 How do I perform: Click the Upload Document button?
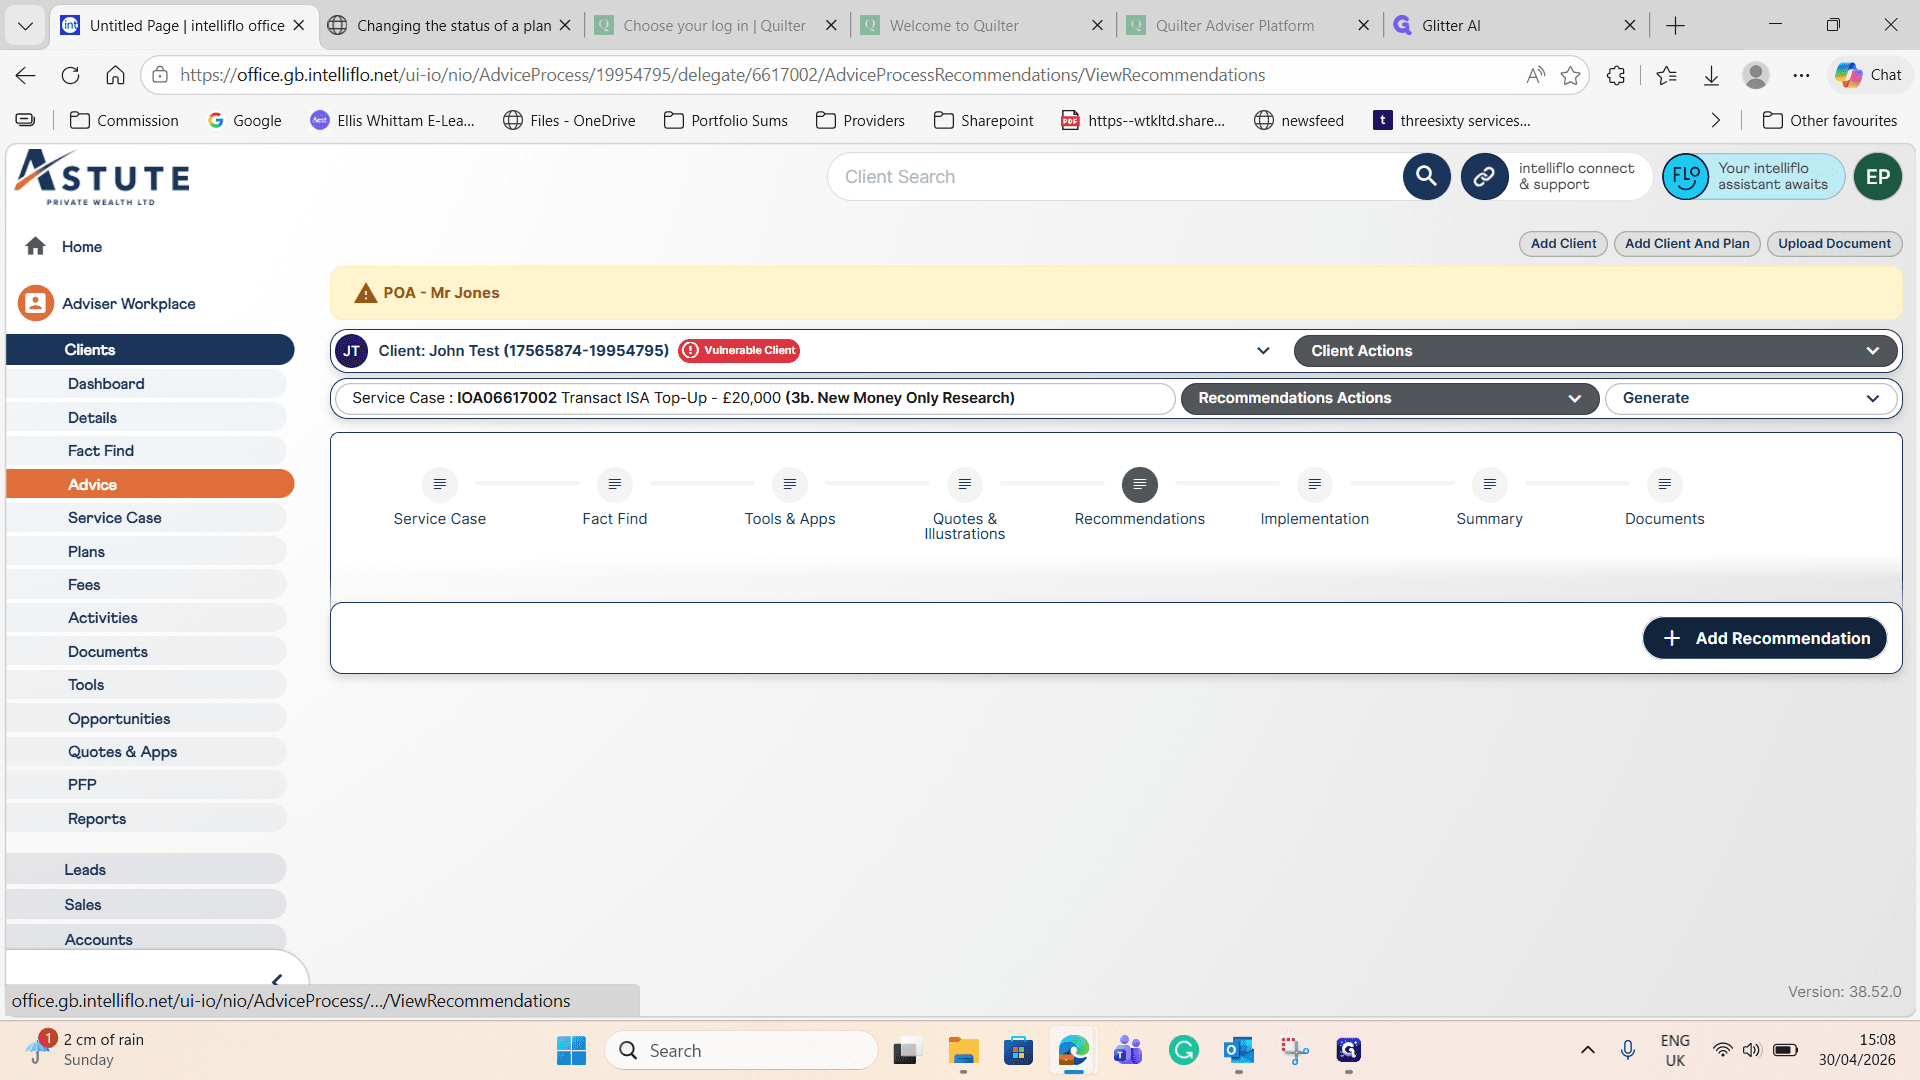[x=1834, y=243]
